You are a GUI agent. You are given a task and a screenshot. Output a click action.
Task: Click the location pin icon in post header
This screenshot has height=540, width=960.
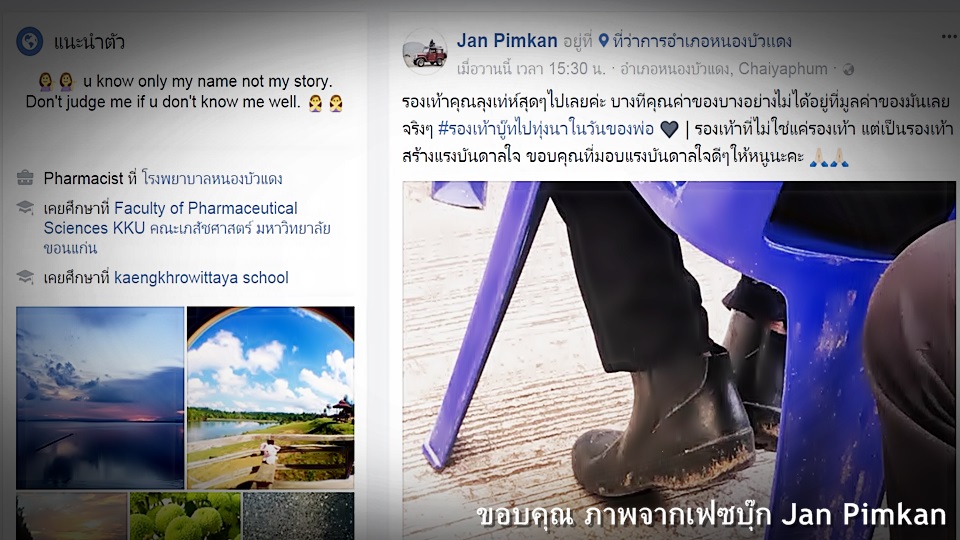[x=604, y=41]
